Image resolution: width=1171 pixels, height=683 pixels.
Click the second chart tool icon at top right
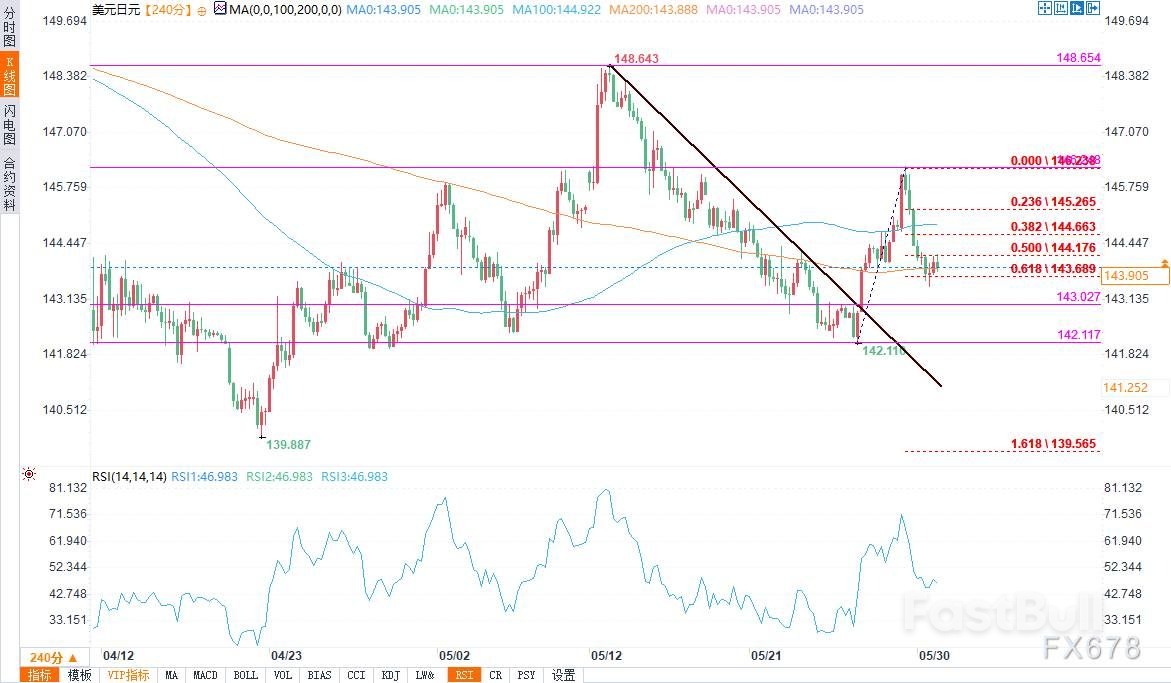pos(1060,8)
